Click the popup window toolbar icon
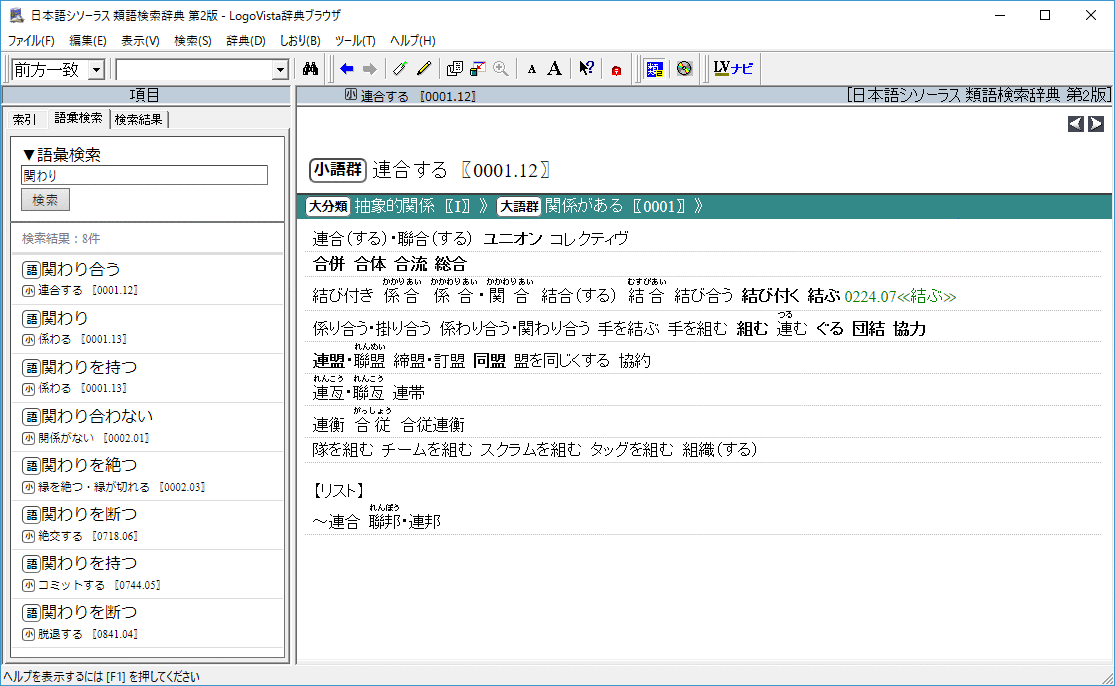The height and width of the screenshot is (686, 1115). pos(478,69)
